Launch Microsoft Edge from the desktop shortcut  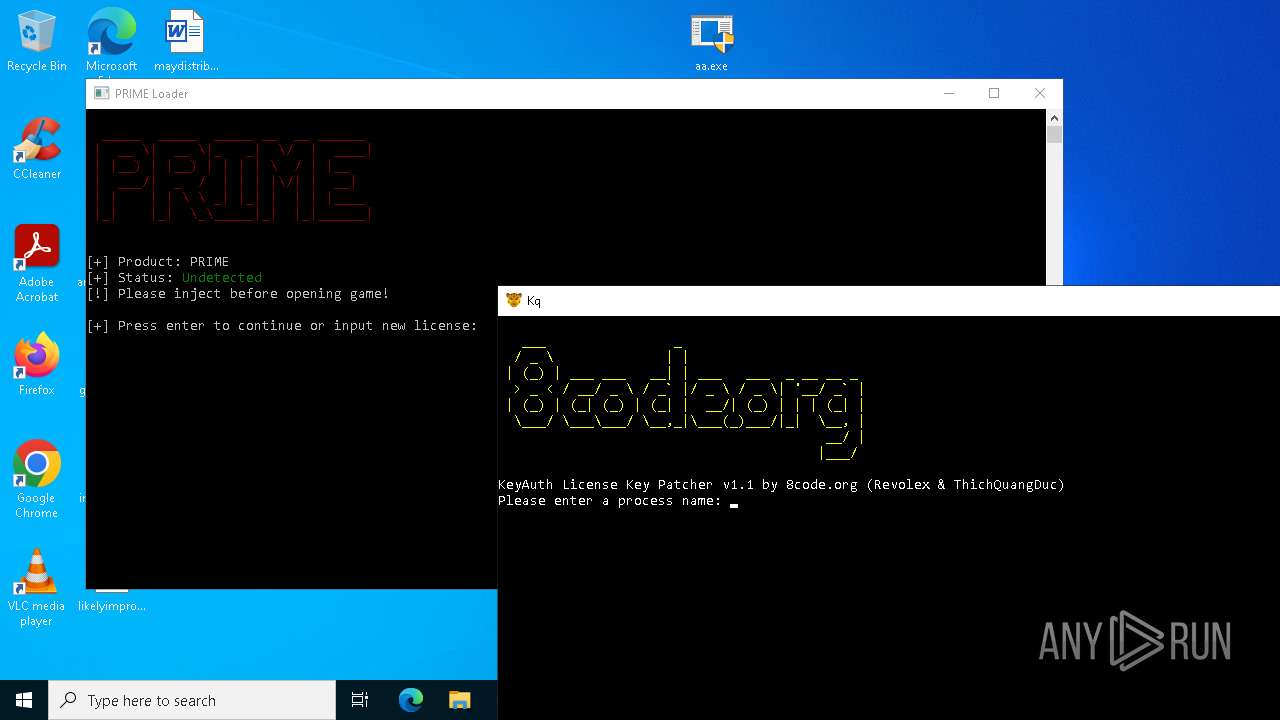[x=111, y=41]
